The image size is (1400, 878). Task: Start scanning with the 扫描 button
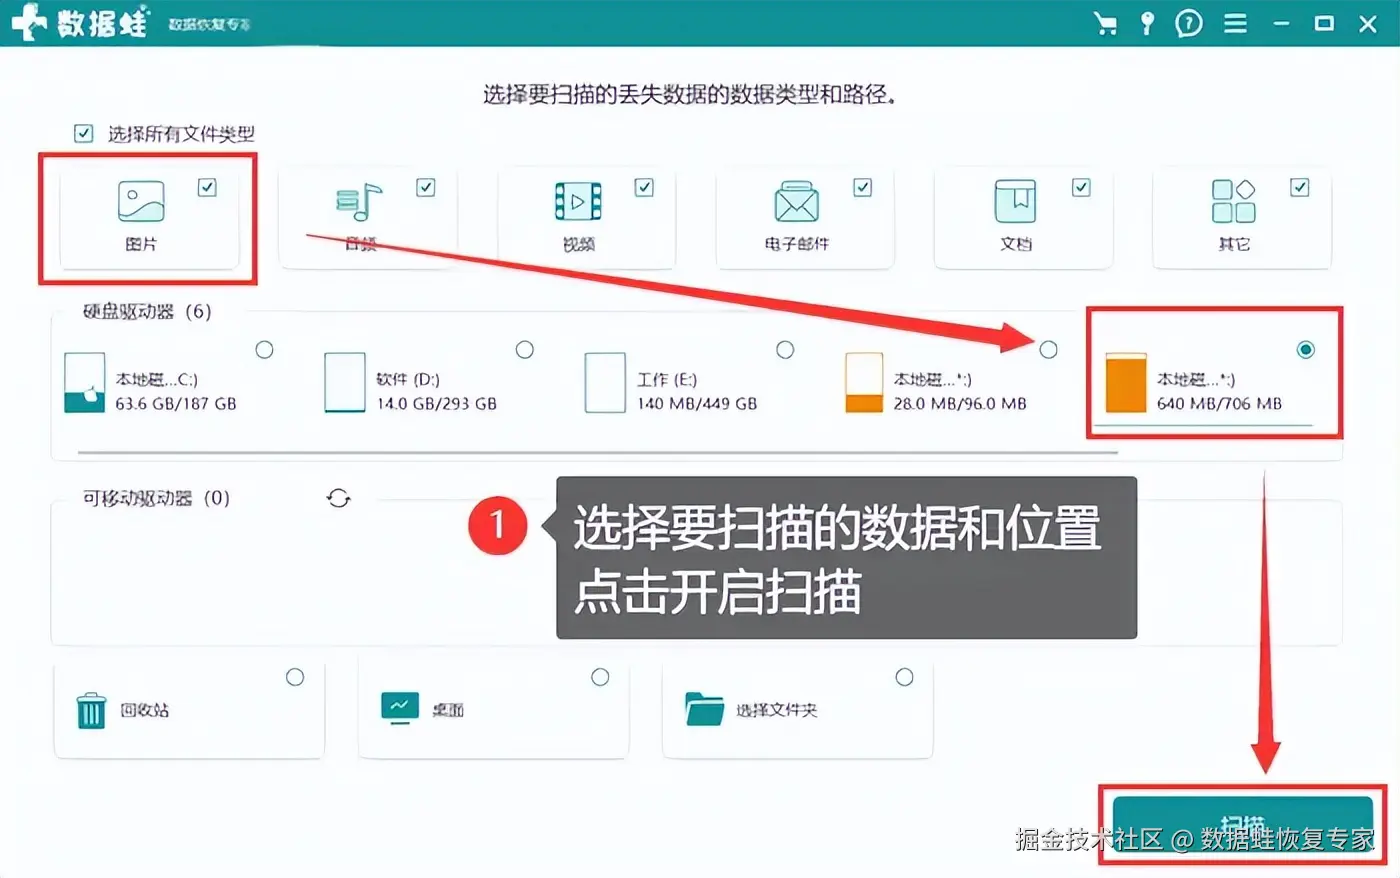pos(1243,827)
